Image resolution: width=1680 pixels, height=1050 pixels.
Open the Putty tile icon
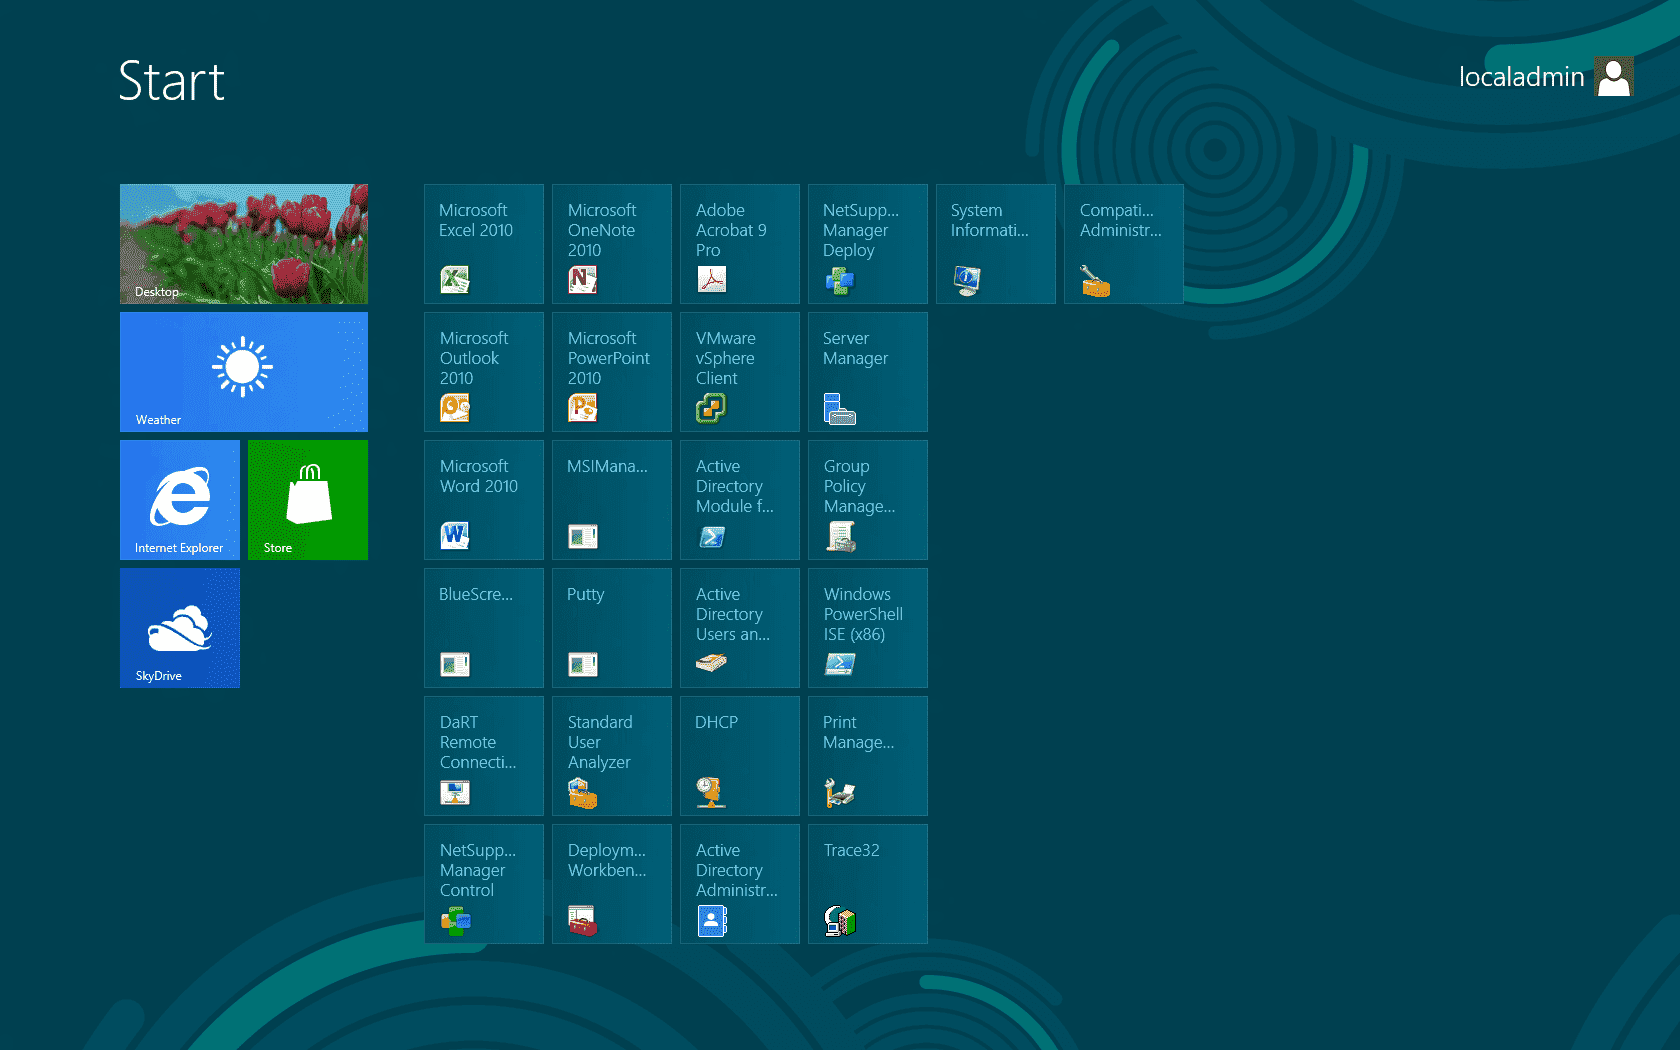tap(583, 664)
